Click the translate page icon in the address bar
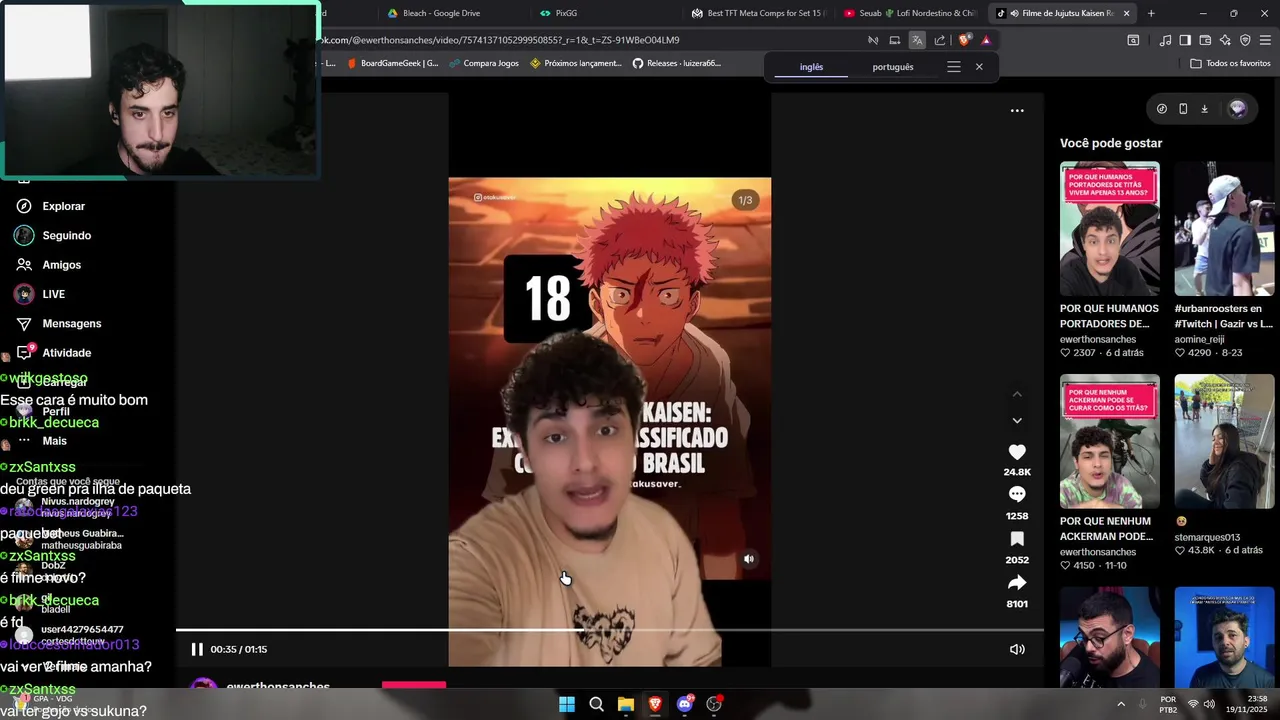 [x=917, y=40]
